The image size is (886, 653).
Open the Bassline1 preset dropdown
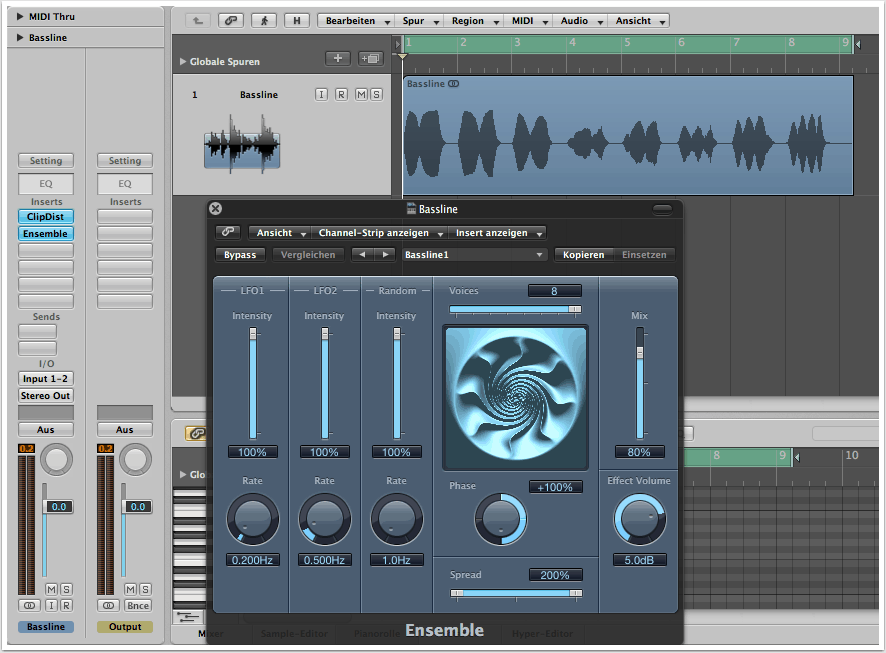(x=475, y=255)
